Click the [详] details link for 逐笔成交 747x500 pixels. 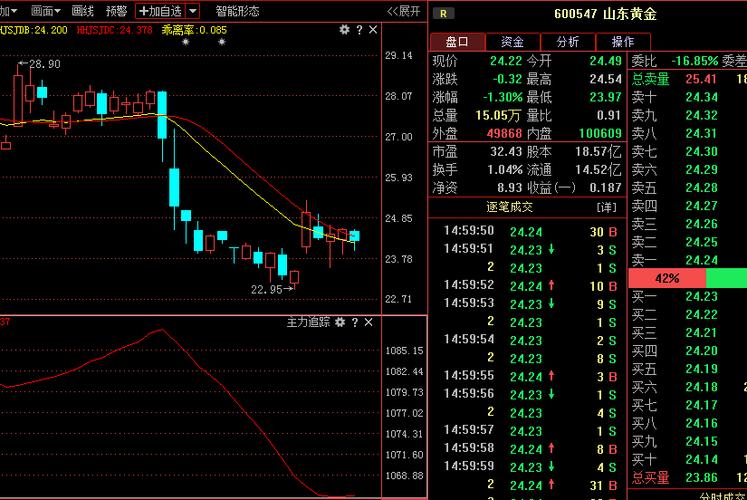click(606, 207)
